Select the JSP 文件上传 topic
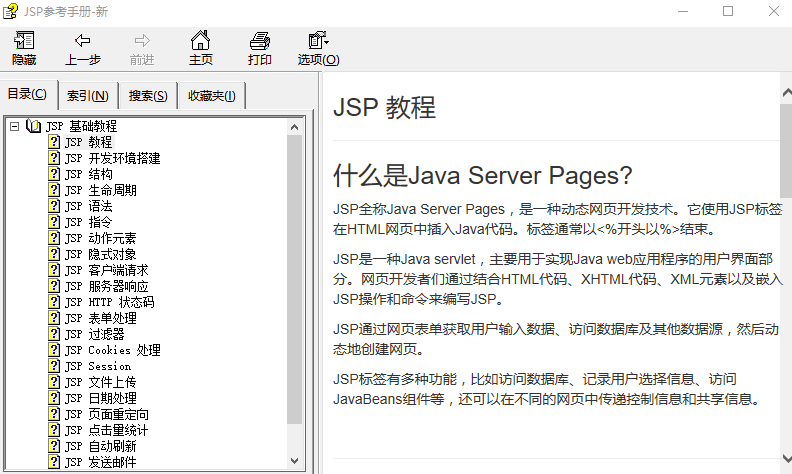 pos(100,382)
